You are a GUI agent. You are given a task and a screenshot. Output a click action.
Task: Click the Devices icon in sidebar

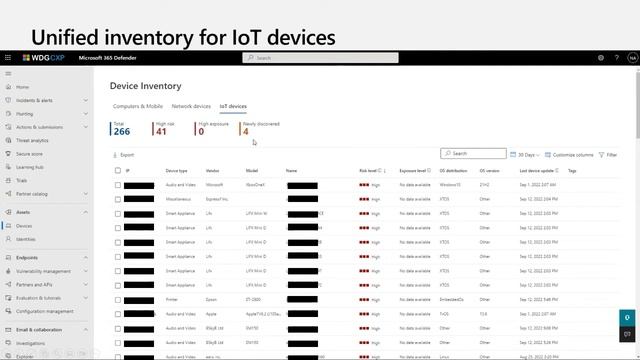[x=8, y=226]
